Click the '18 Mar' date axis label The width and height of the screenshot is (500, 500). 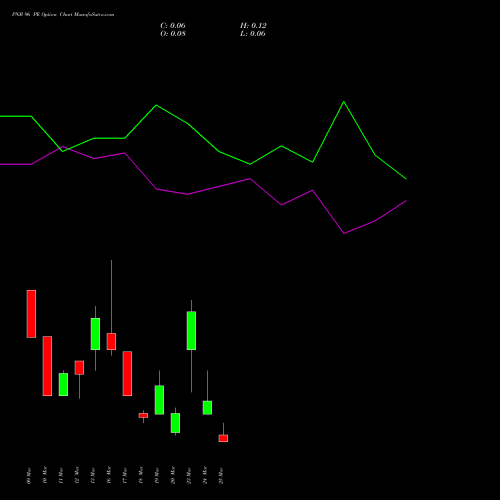point(141,475)
